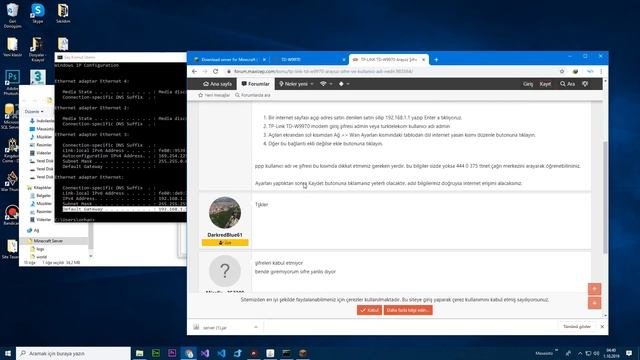
Task: Open Skype desktop shortcut
Action: [38, 13]
